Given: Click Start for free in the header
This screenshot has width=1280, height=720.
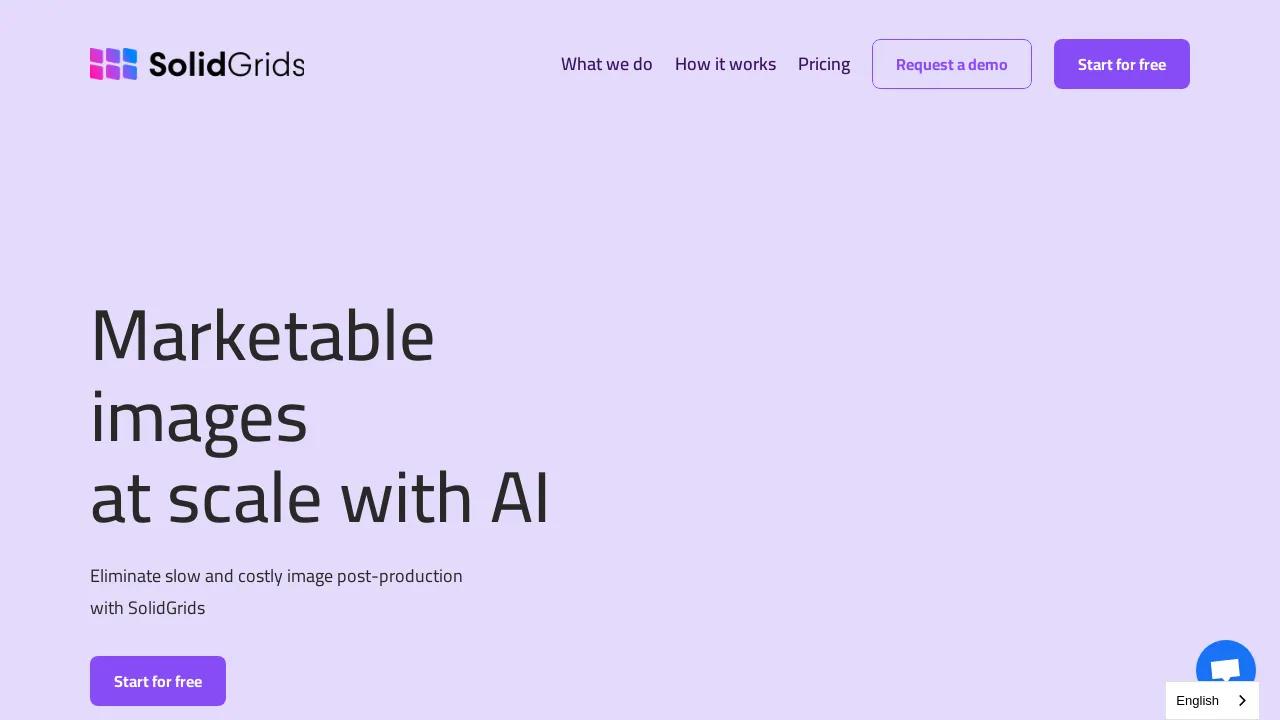Looking at the screenshot, I should 1121,64.
